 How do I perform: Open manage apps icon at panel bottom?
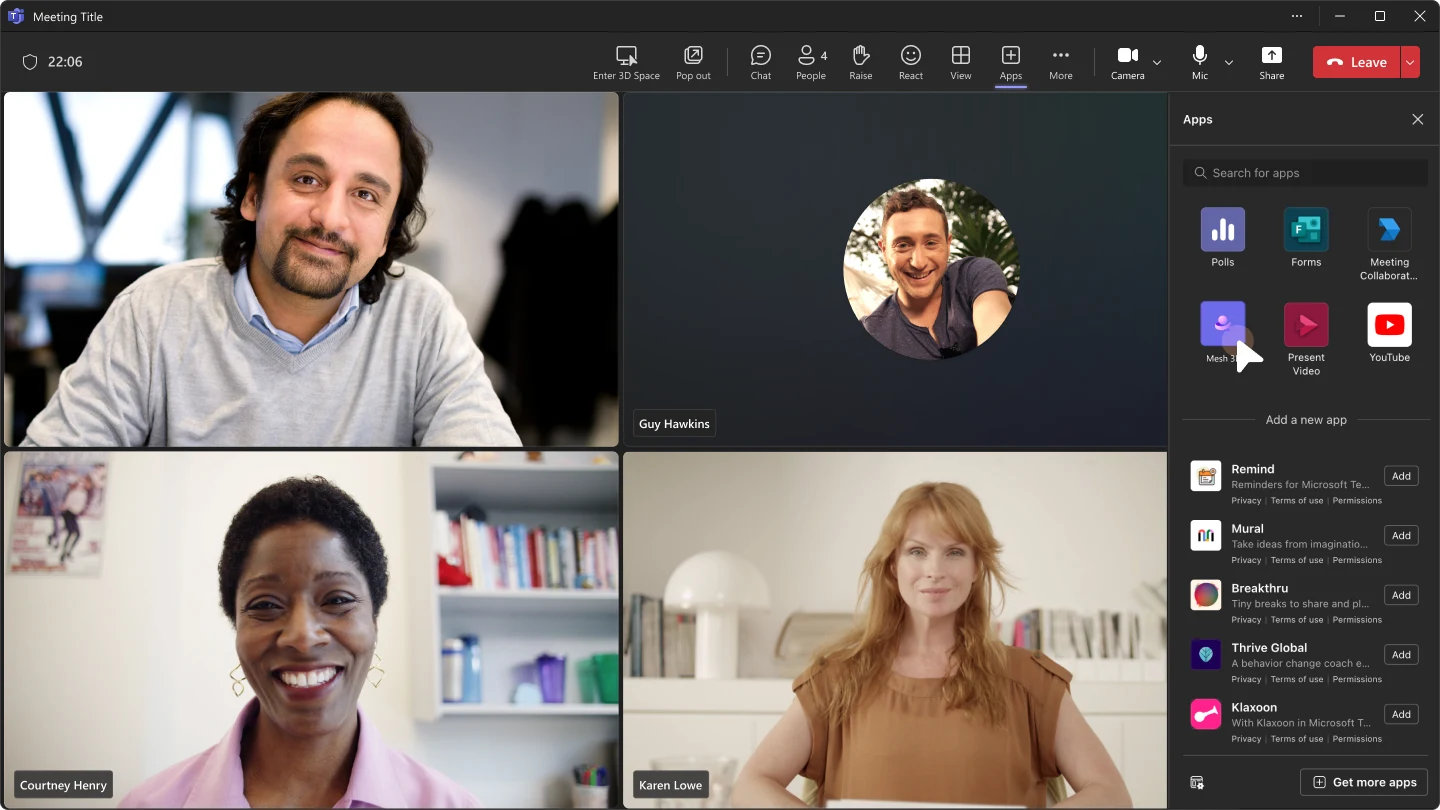coord(1197,782)
